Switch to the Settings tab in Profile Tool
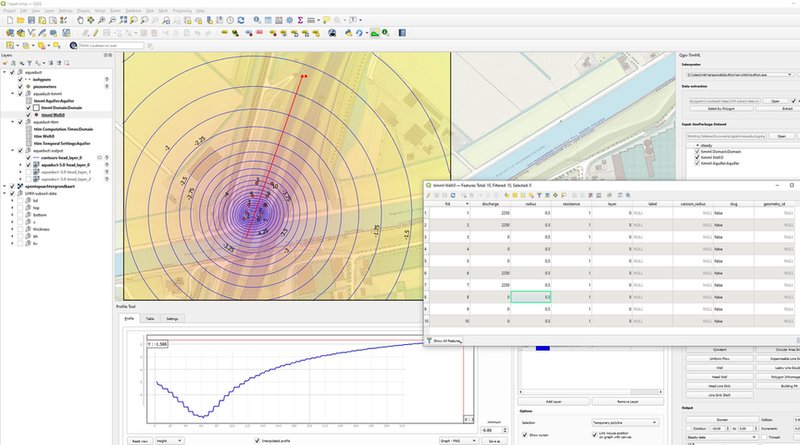800x445 pixels. [x=172, y=319]
